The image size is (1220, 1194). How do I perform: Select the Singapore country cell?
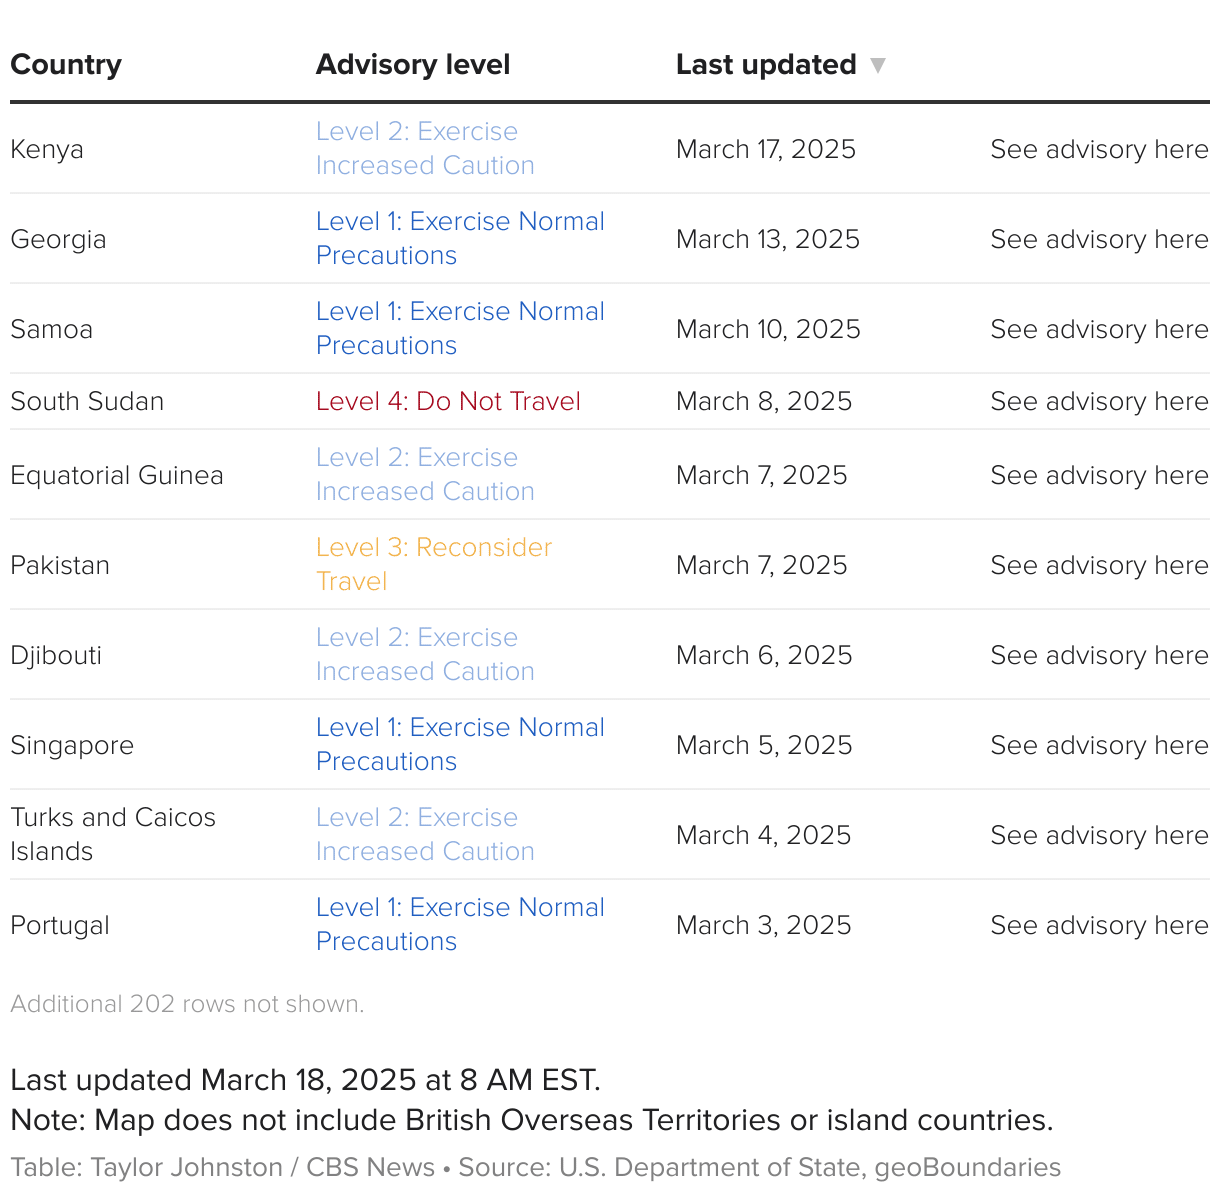tap(72, 746)
